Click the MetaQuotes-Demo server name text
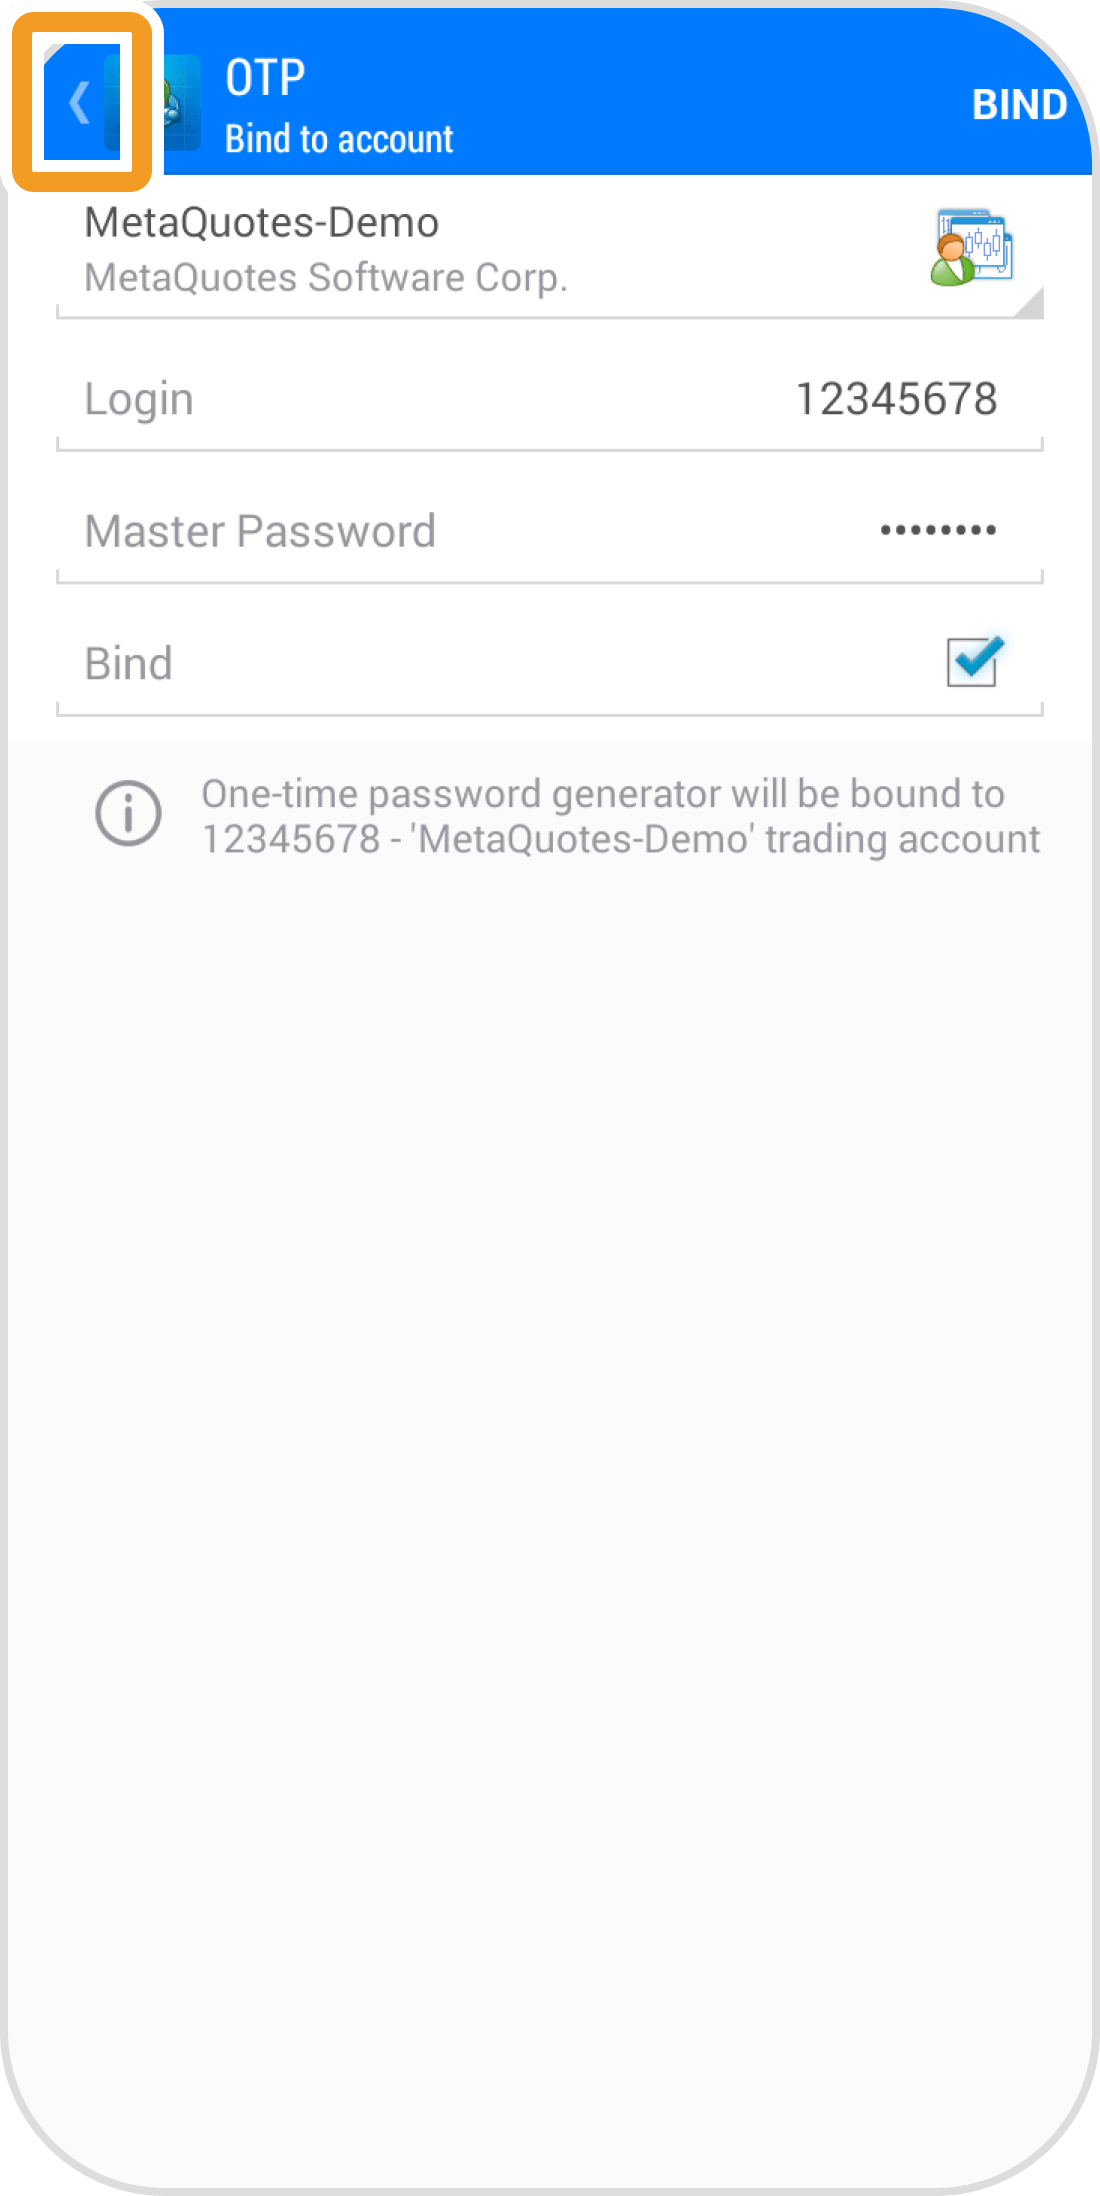This screenshot has width=1100, height=2196. (x=261, y=222)
